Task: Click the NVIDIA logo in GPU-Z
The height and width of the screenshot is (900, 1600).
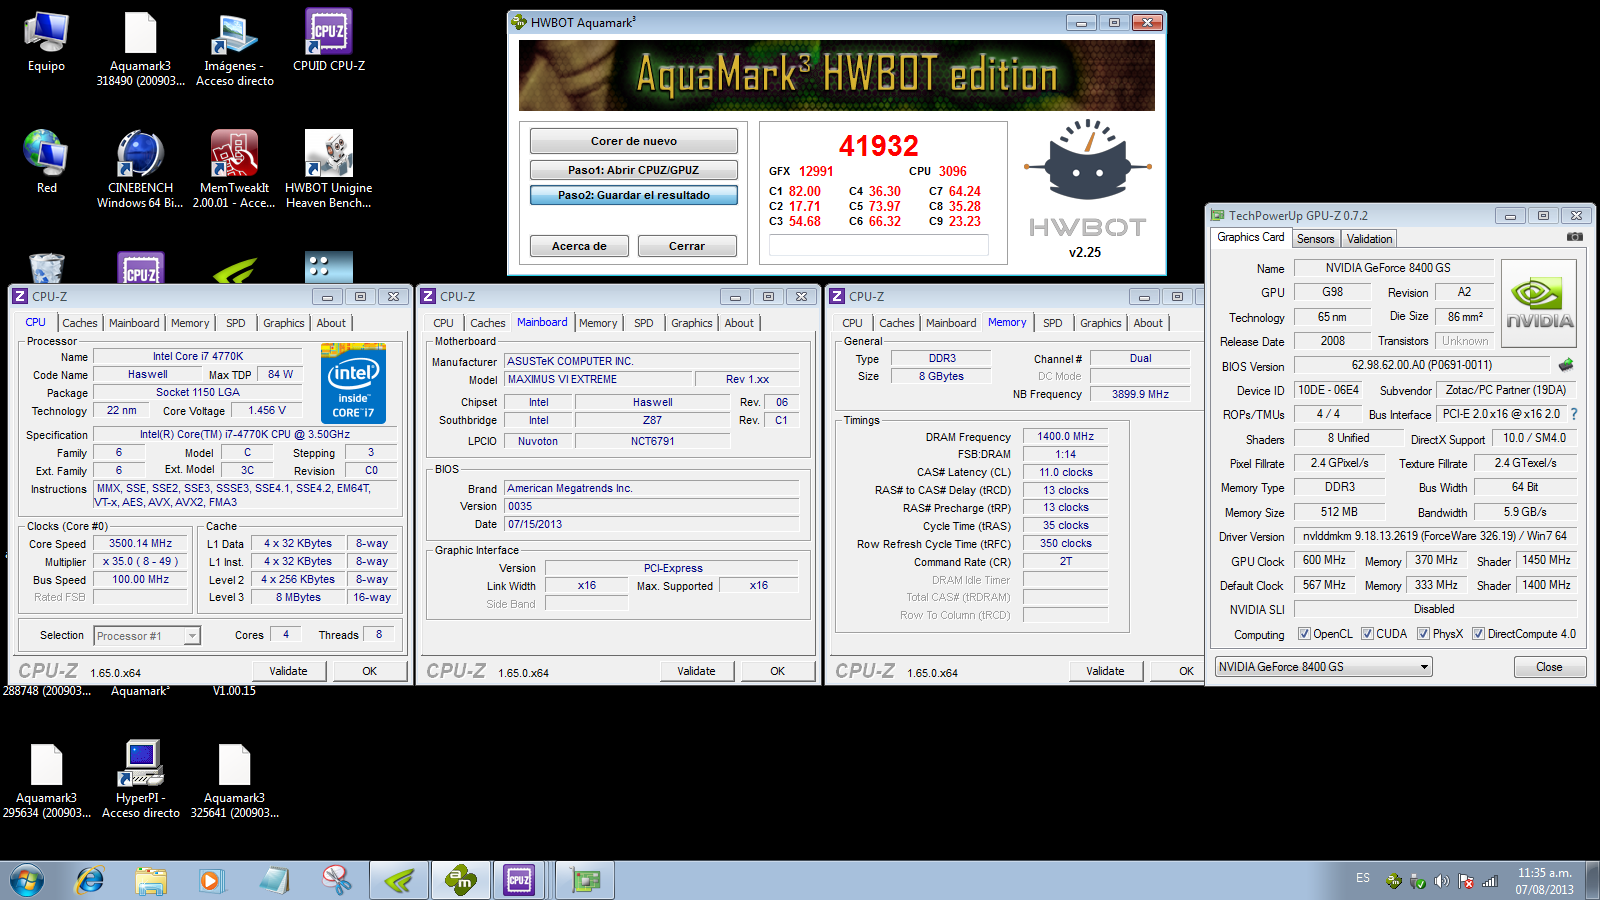Action: click(x=1539, y=303)
